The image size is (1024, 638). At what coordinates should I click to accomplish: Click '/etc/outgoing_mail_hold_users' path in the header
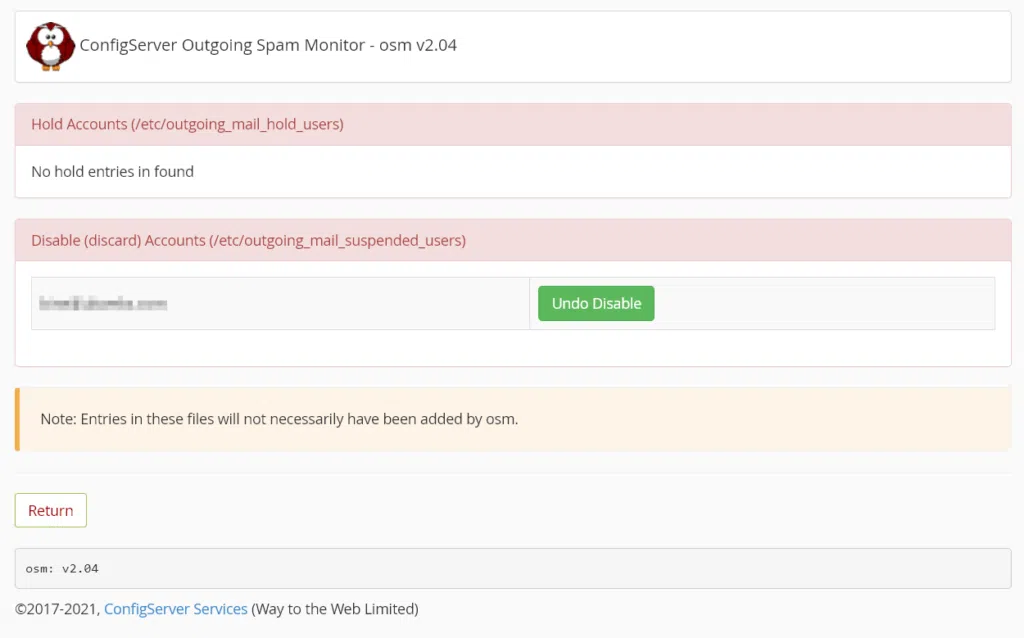(237, 124)
